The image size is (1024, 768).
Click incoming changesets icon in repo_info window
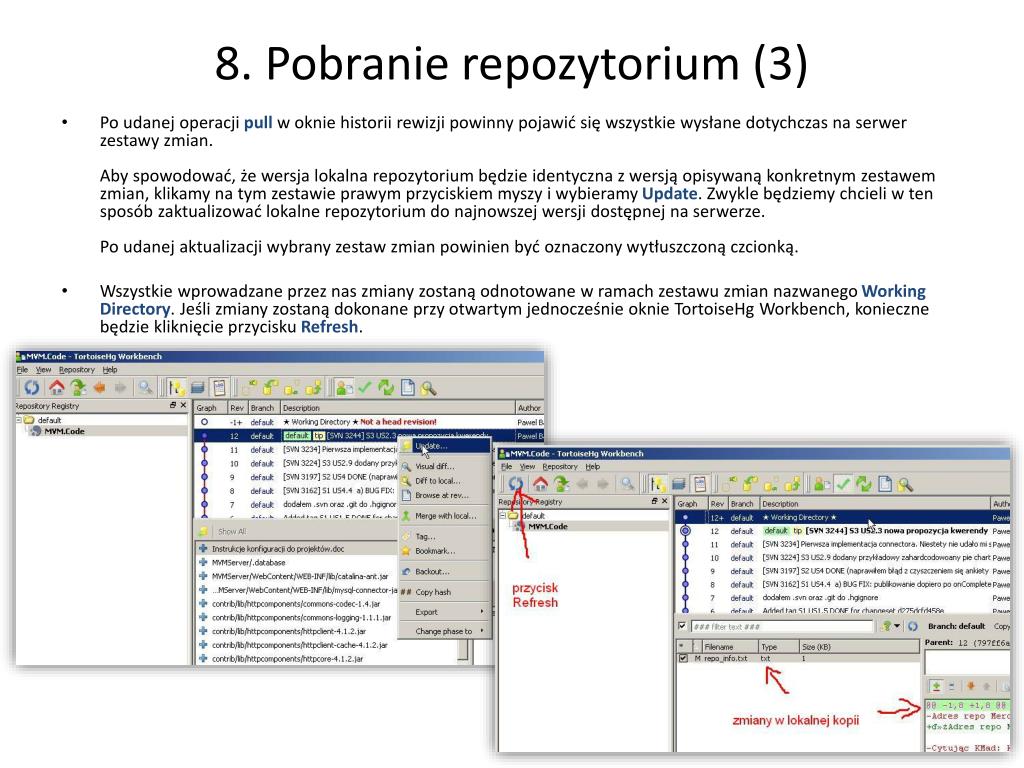pyautogui.click(x=729, y=485)
